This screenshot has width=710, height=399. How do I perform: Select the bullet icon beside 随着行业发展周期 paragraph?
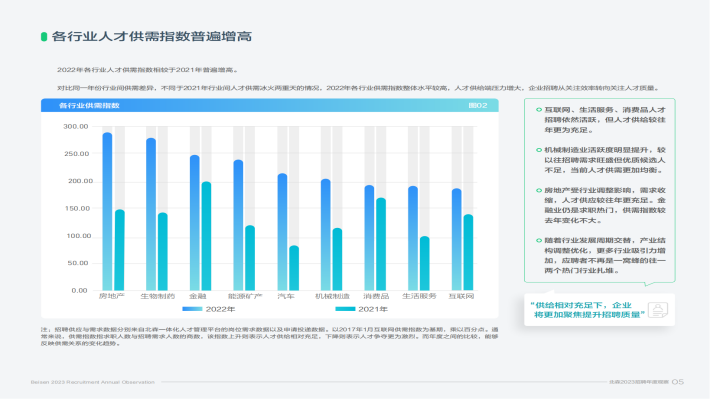[x=538, y=240]
